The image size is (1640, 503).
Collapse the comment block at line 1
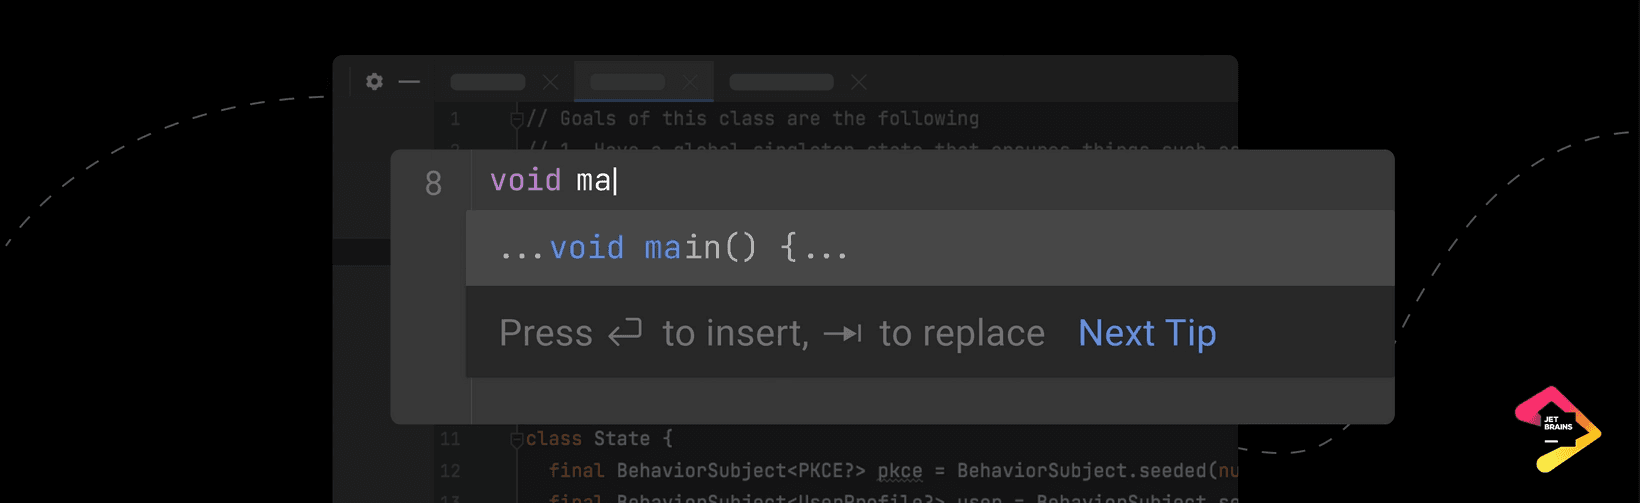point(517,120)
